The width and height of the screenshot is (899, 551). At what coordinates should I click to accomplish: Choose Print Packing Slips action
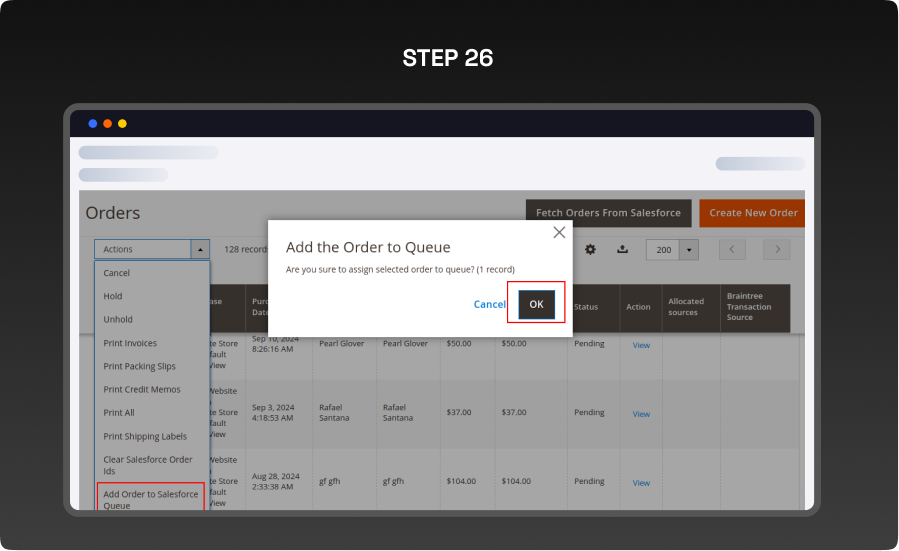139,367
